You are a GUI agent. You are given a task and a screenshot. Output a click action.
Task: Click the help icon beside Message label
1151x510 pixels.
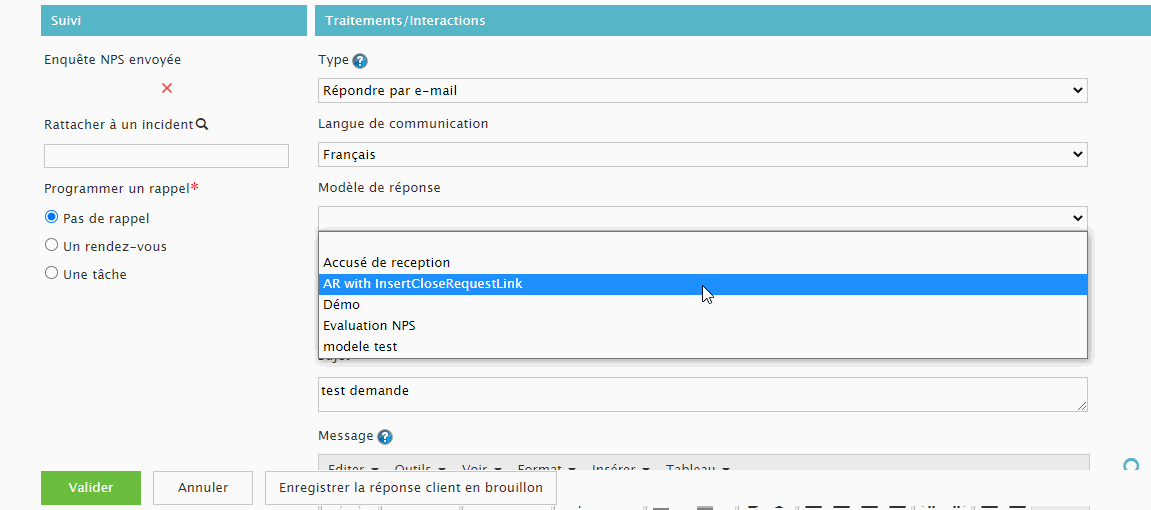pyautogui.click(x=385, y=437)
